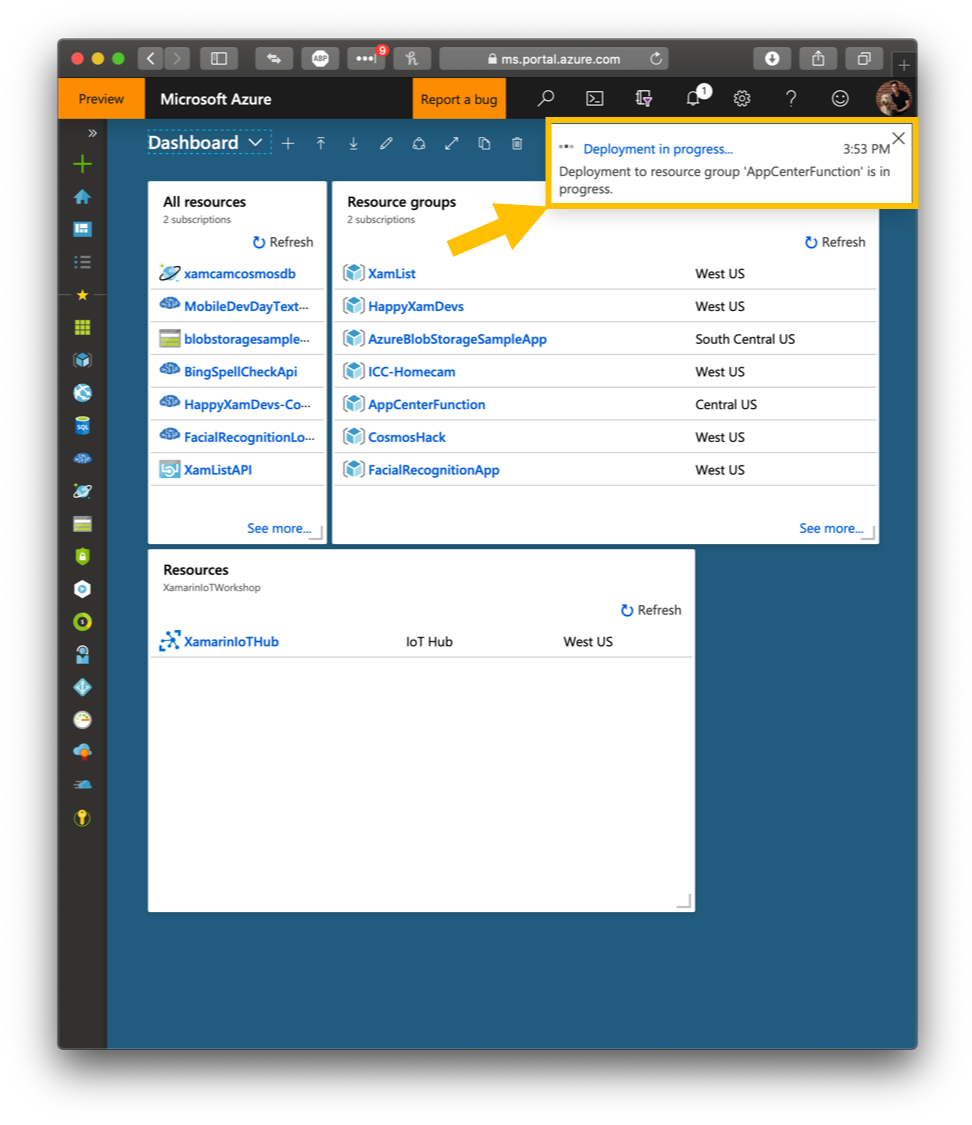Open All services list icon in sidebar
Screen dimensions: 972x1125
tap(82, 262)
